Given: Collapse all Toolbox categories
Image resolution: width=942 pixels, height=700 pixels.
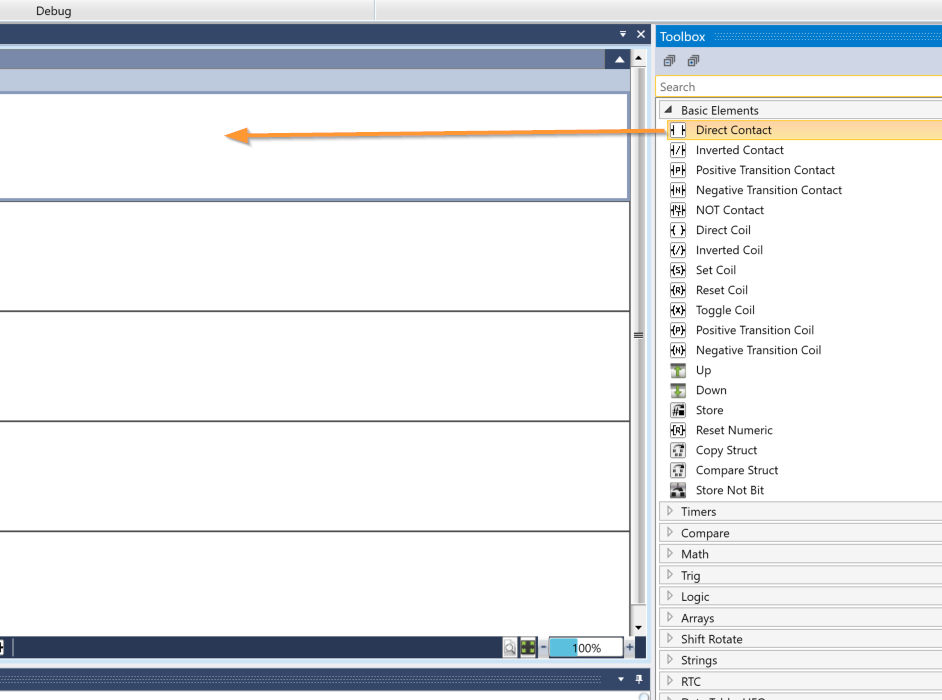Looking at the screenshot, I should point(670,61).
